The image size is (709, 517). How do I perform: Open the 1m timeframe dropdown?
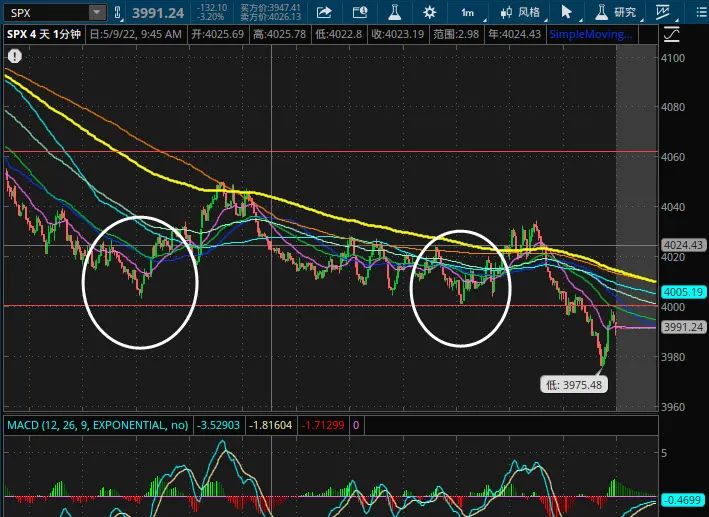pyautogui.click(x=467, y=12)
